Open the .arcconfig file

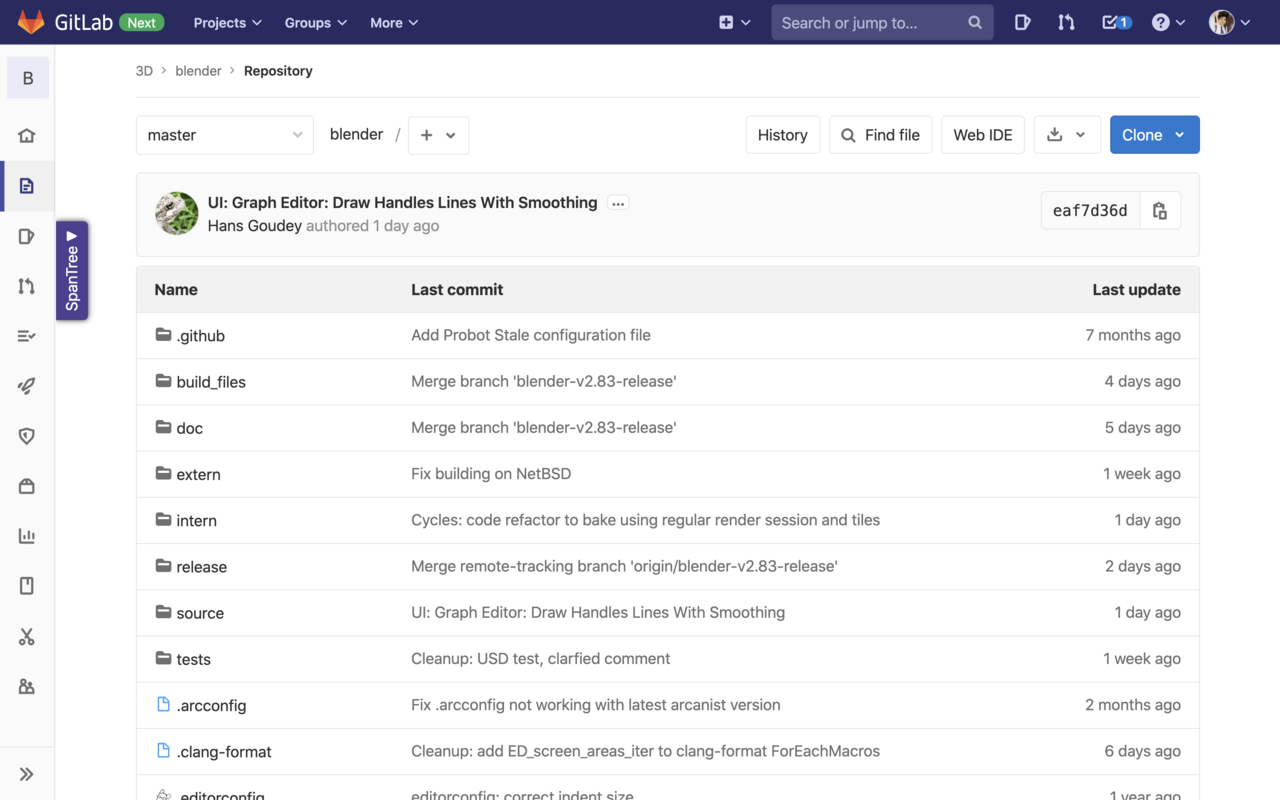coord(211,705)
